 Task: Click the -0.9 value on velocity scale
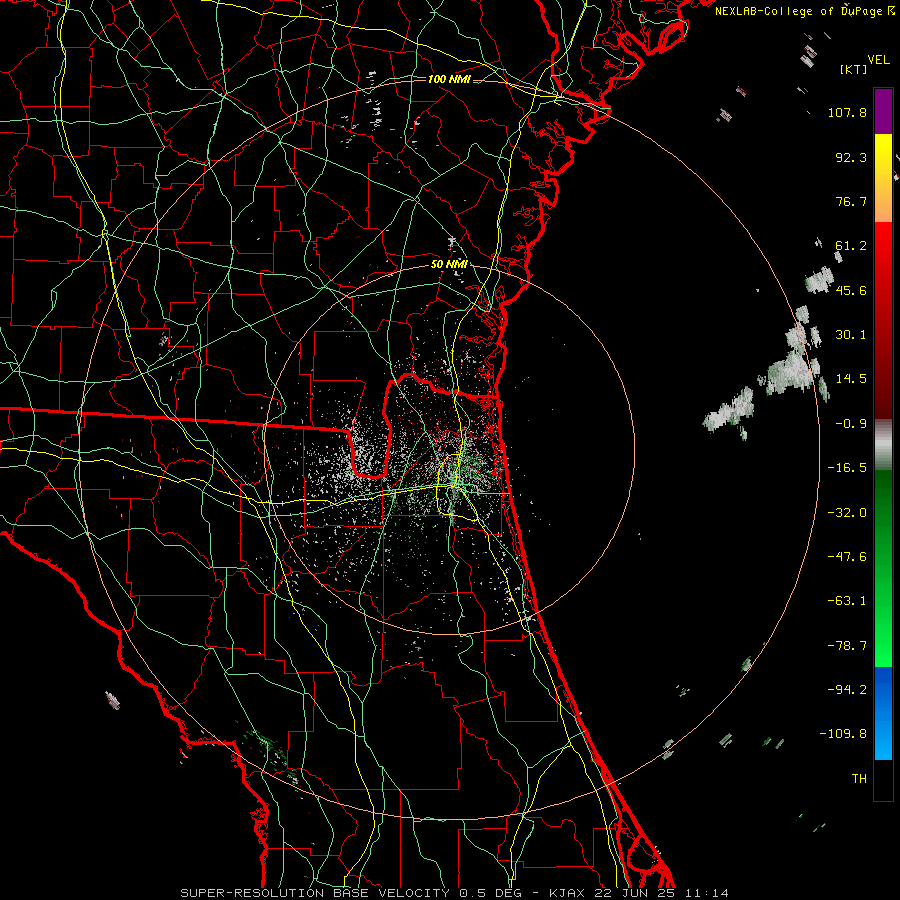pos(851,424)
